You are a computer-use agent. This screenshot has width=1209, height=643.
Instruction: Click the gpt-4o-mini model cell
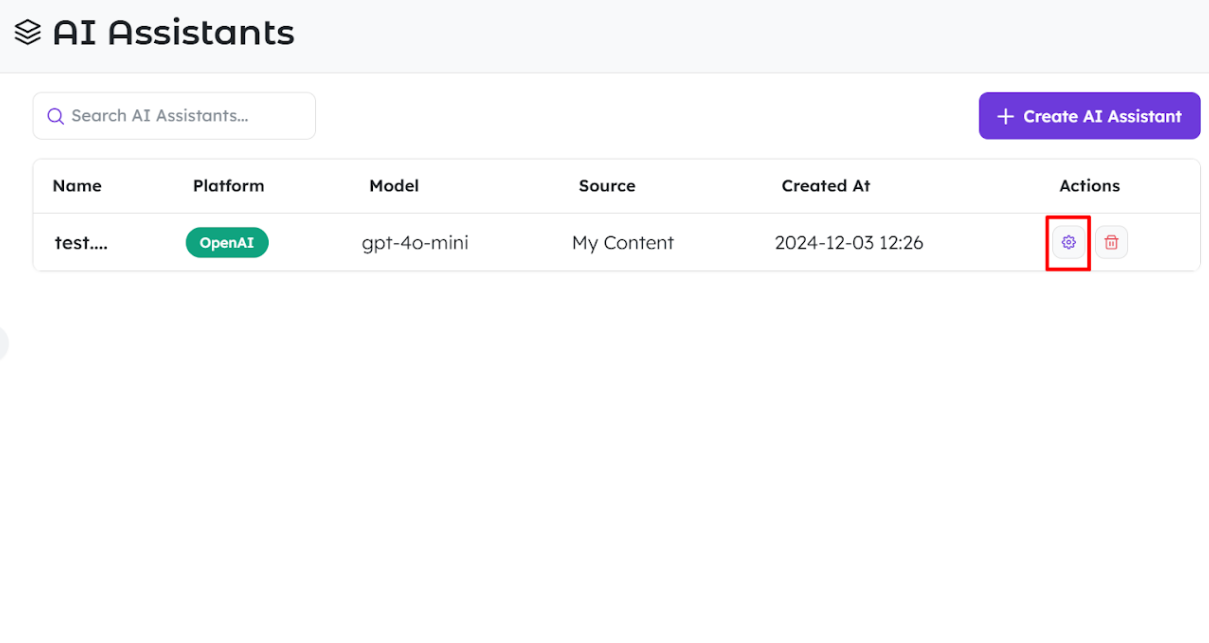(415, 242)
